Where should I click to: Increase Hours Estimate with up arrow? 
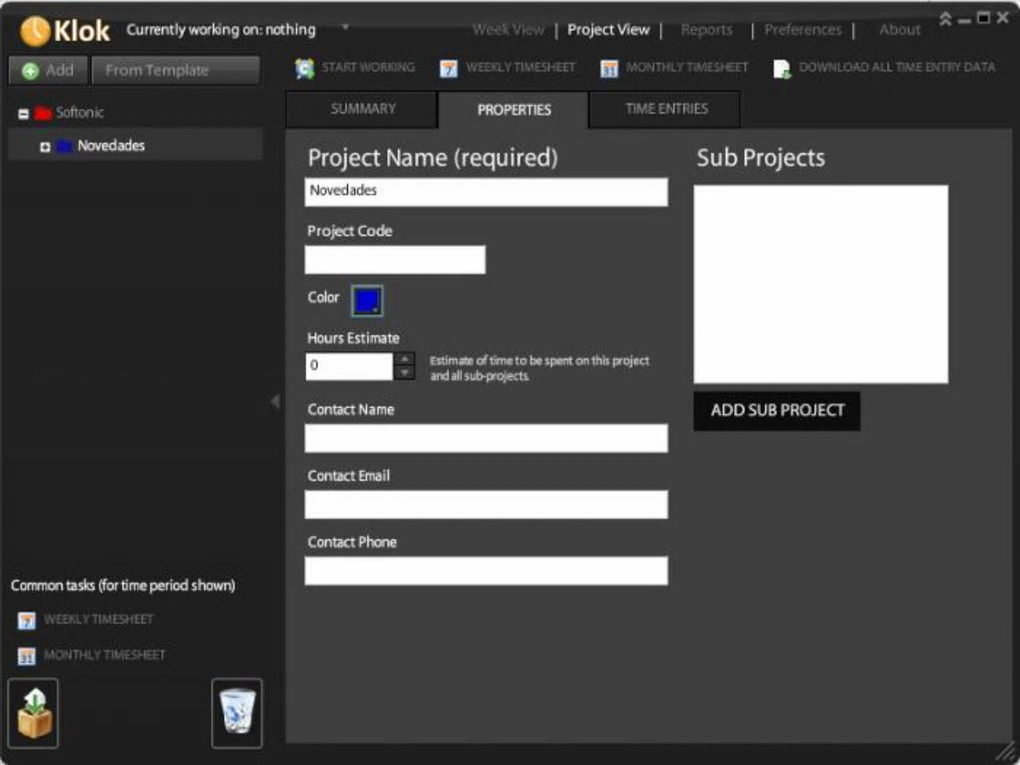click(x=405, y=358)
